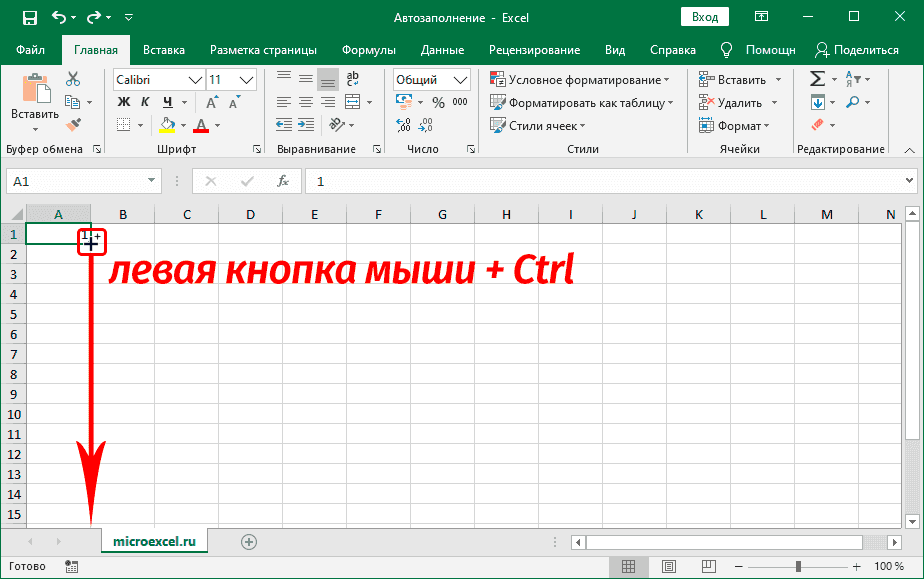Collapse the ribbon using the chevron arrow
This screenshot has height=579, width=924.
point(909,150)
